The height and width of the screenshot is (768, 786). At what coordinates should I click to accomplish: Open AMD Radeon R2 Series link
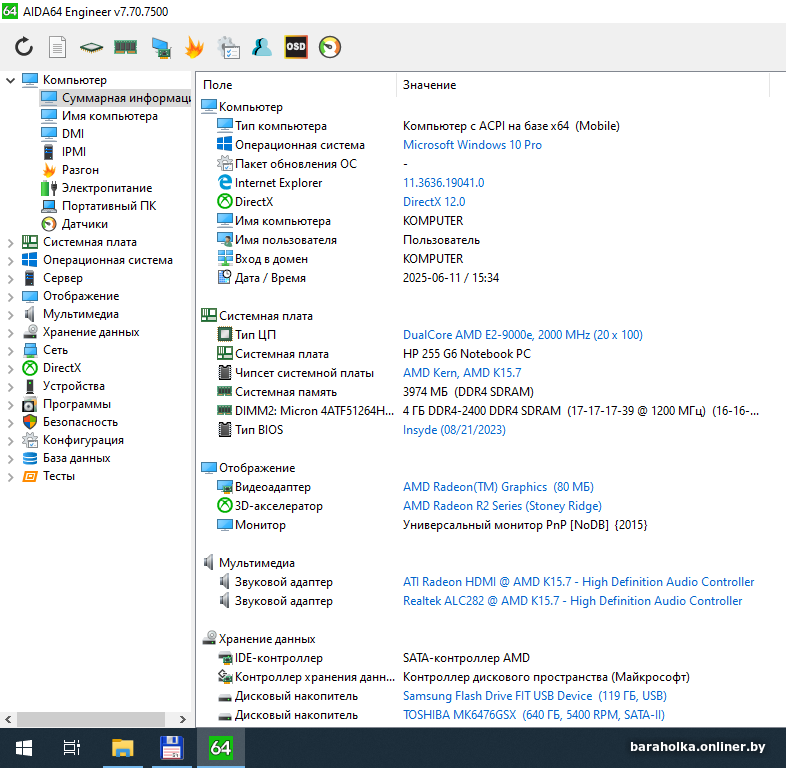(502, 506)
